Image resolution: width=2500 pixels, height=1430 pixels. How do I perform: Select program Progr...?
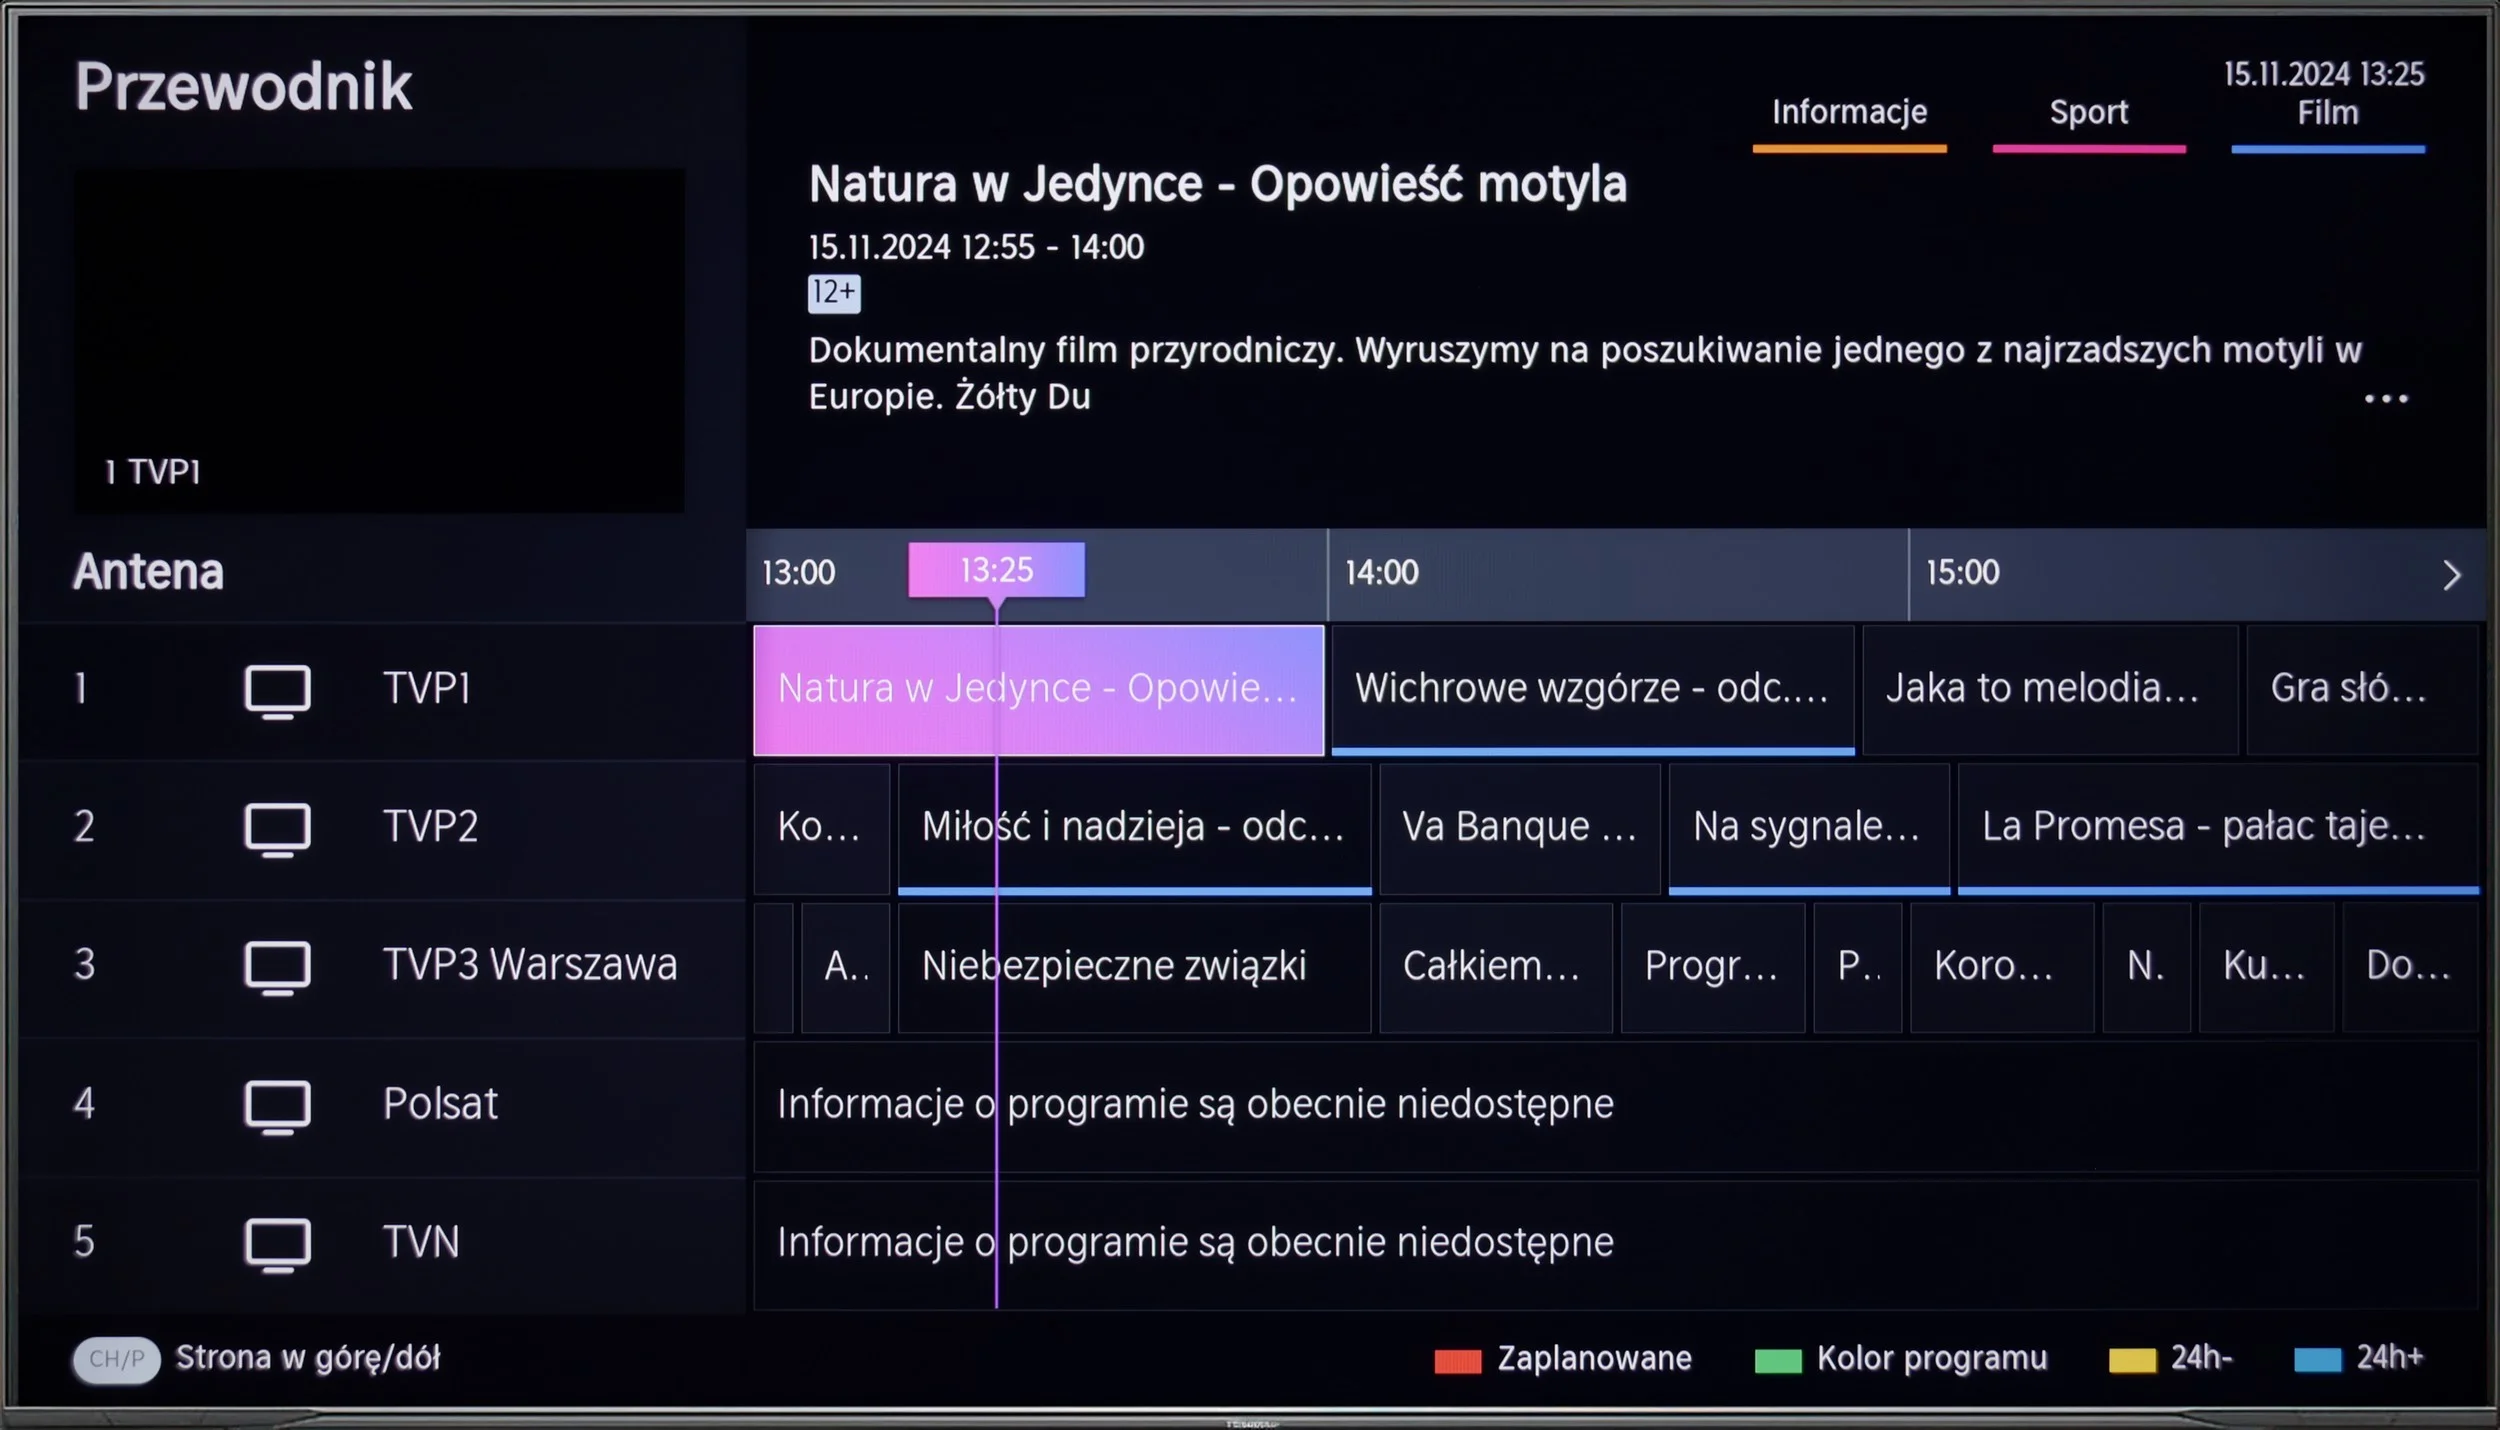coord(1713,967)
